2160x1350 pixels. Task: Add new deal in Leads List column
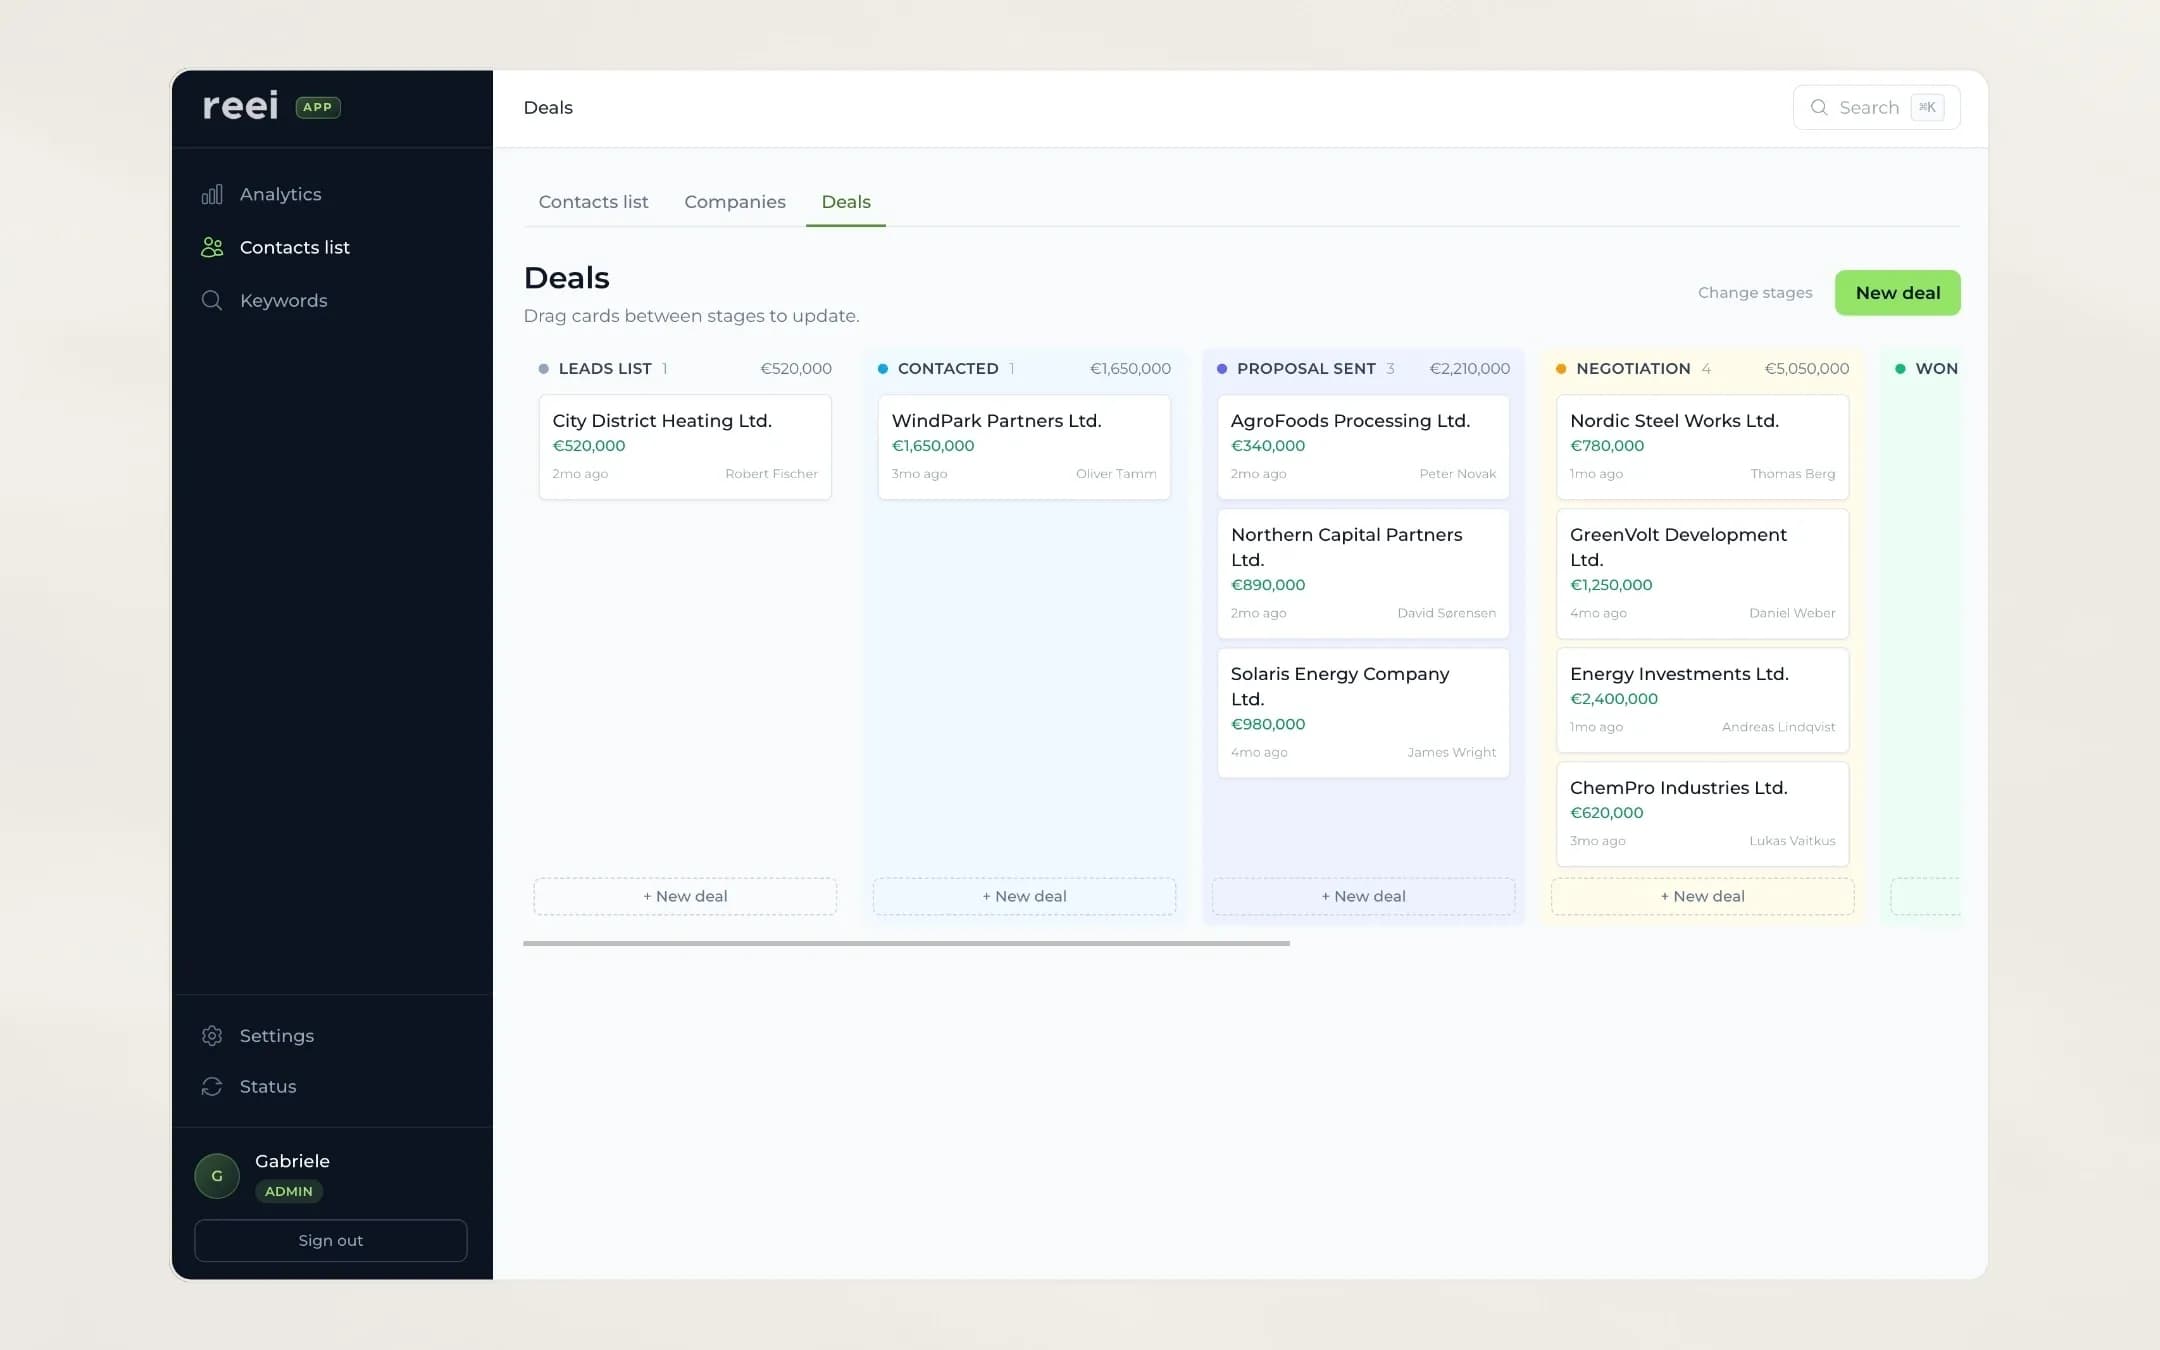click(x=685, y=896)
